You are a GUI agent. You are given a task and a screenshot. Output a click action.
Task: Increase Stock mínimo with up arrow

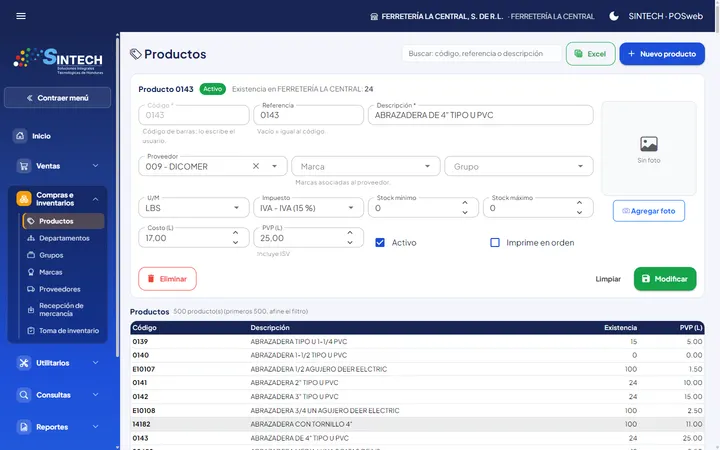(465, 203)
